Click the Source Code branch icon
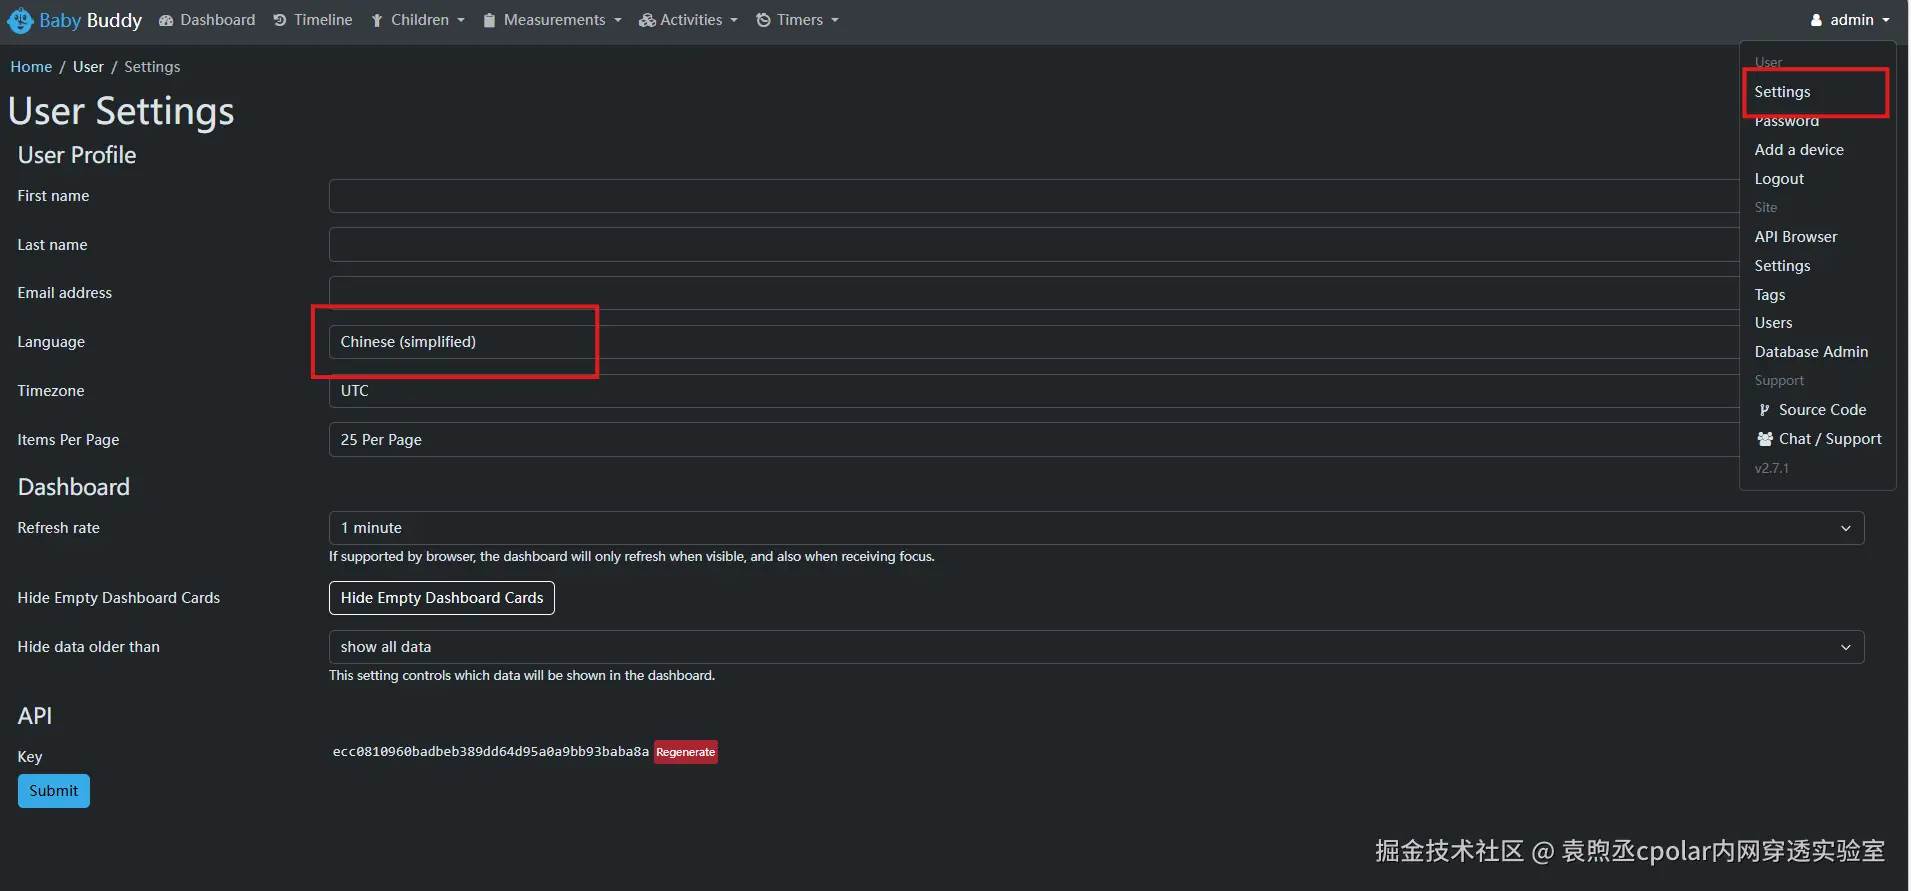1911x891 pixels. pos(1765,410)
